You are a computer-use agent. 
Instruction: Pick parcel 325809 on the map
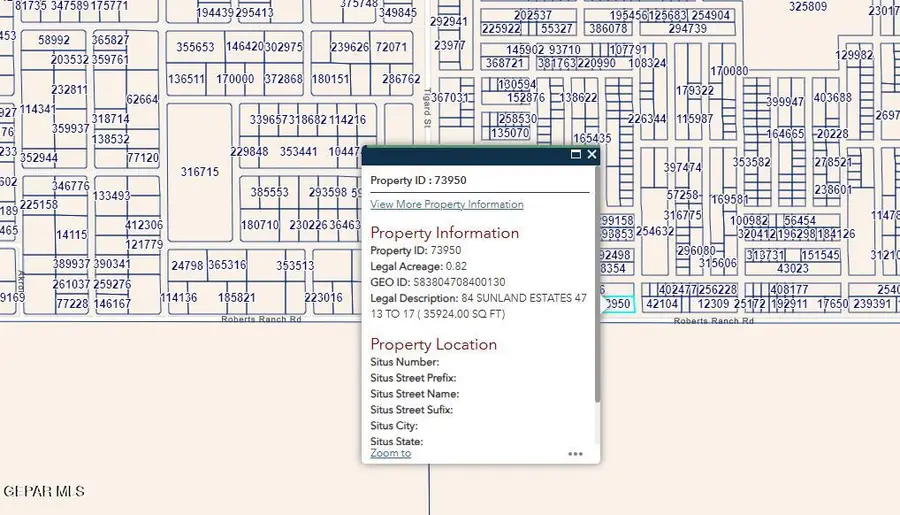coord(808,7)
